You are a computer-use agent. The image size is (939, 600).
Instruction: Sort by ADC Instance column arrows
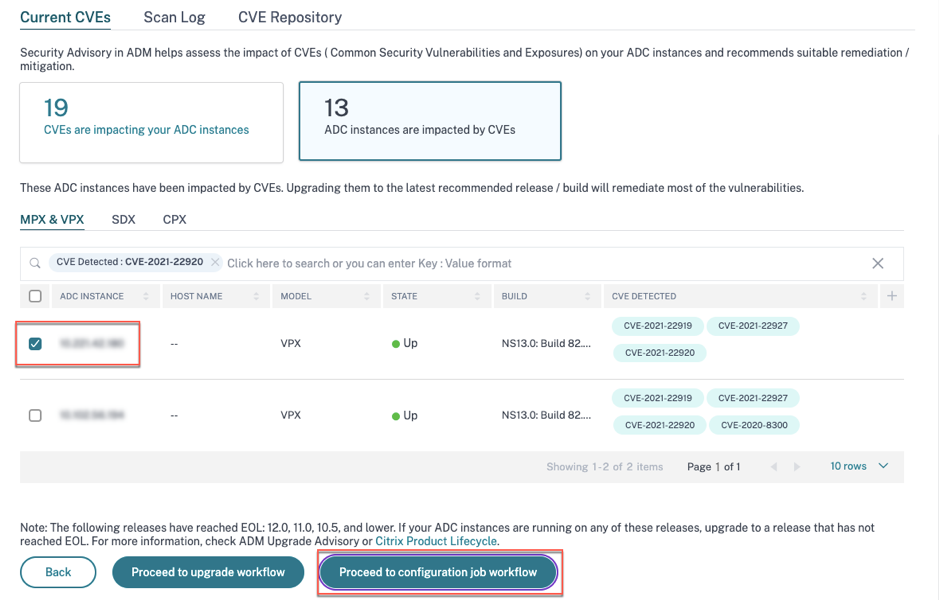point(146,296)
